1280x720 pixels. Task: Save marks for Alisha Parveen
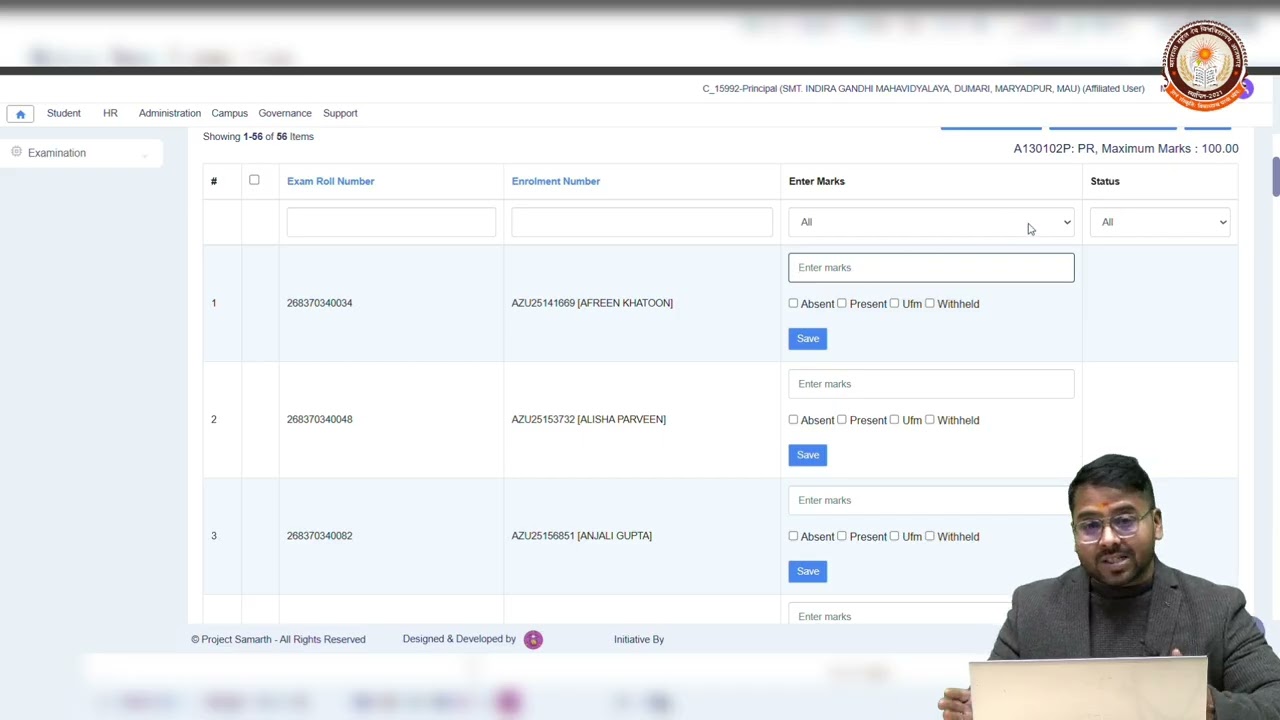point(808,455)
